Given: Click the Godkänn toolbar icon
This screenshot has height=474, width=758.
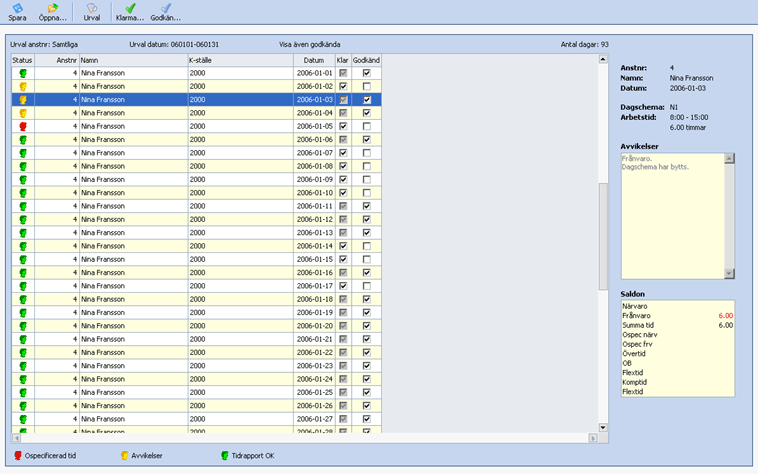Looking at the screenshot, I should click(x=166, y=8).
